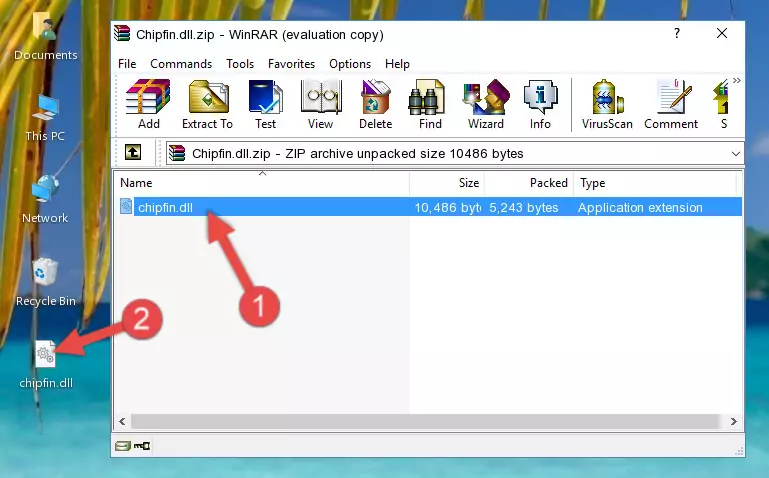Open the Find files tool
Image resolution: width=769 pixels, height=478 pixels.
pyautogui.click(x=430, y=104)
